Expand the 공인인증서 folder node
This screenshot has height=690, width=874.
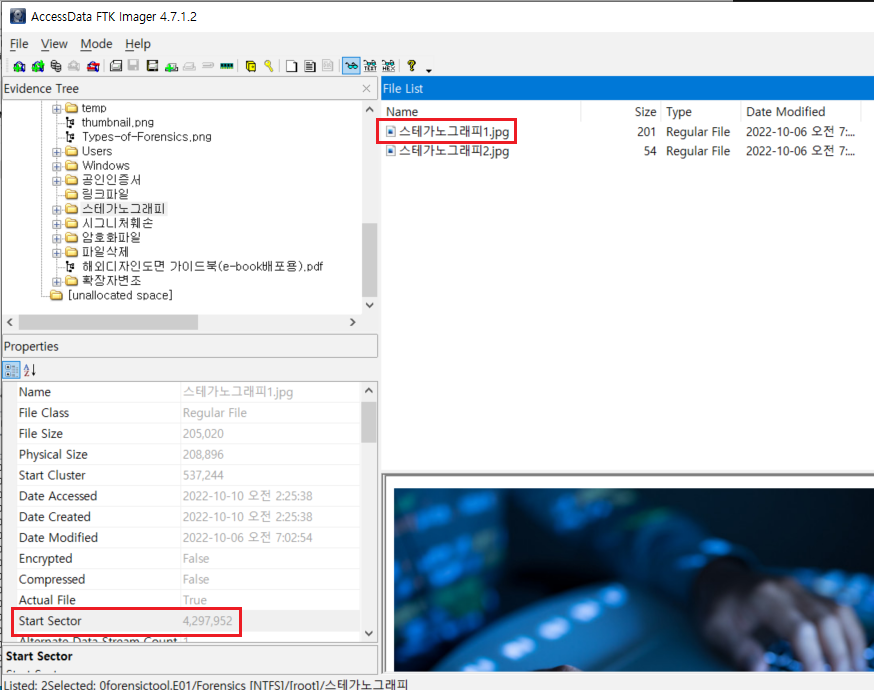coord(57,181)
